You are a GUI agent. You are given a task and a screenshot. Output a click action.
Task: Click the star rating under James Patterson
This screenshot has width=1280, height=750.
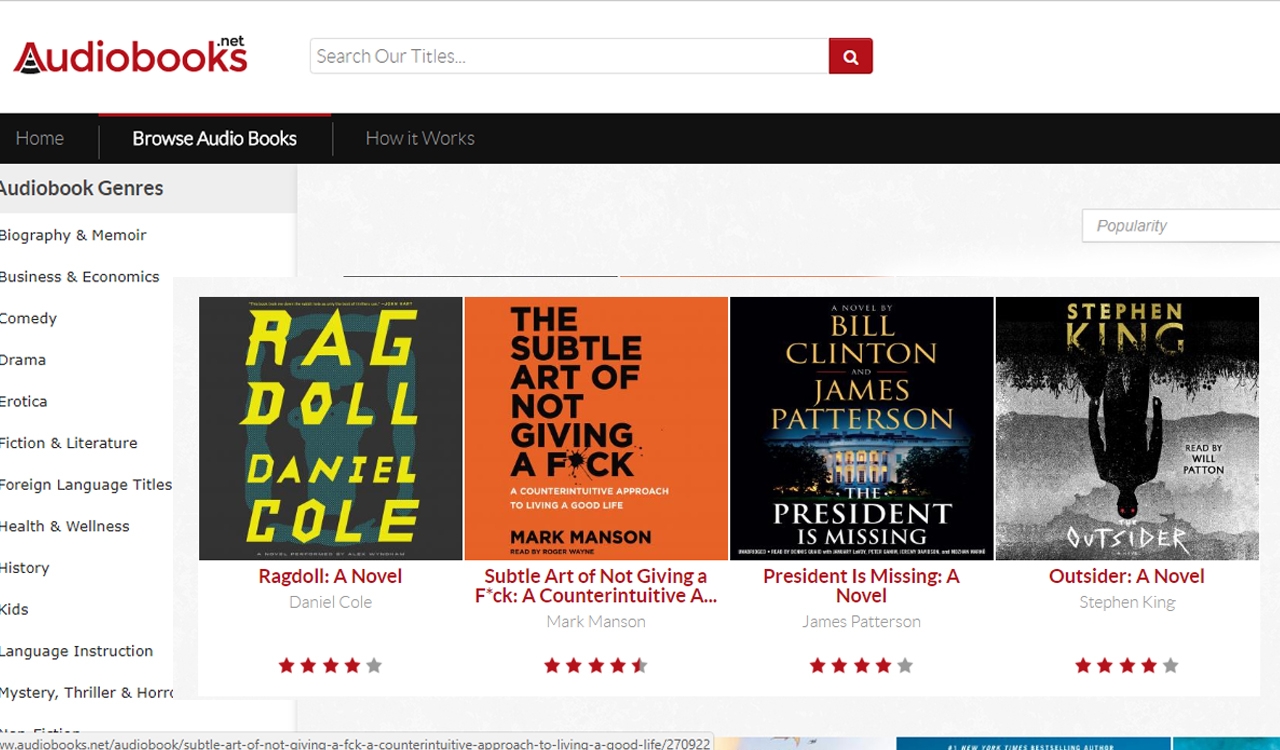861,665
